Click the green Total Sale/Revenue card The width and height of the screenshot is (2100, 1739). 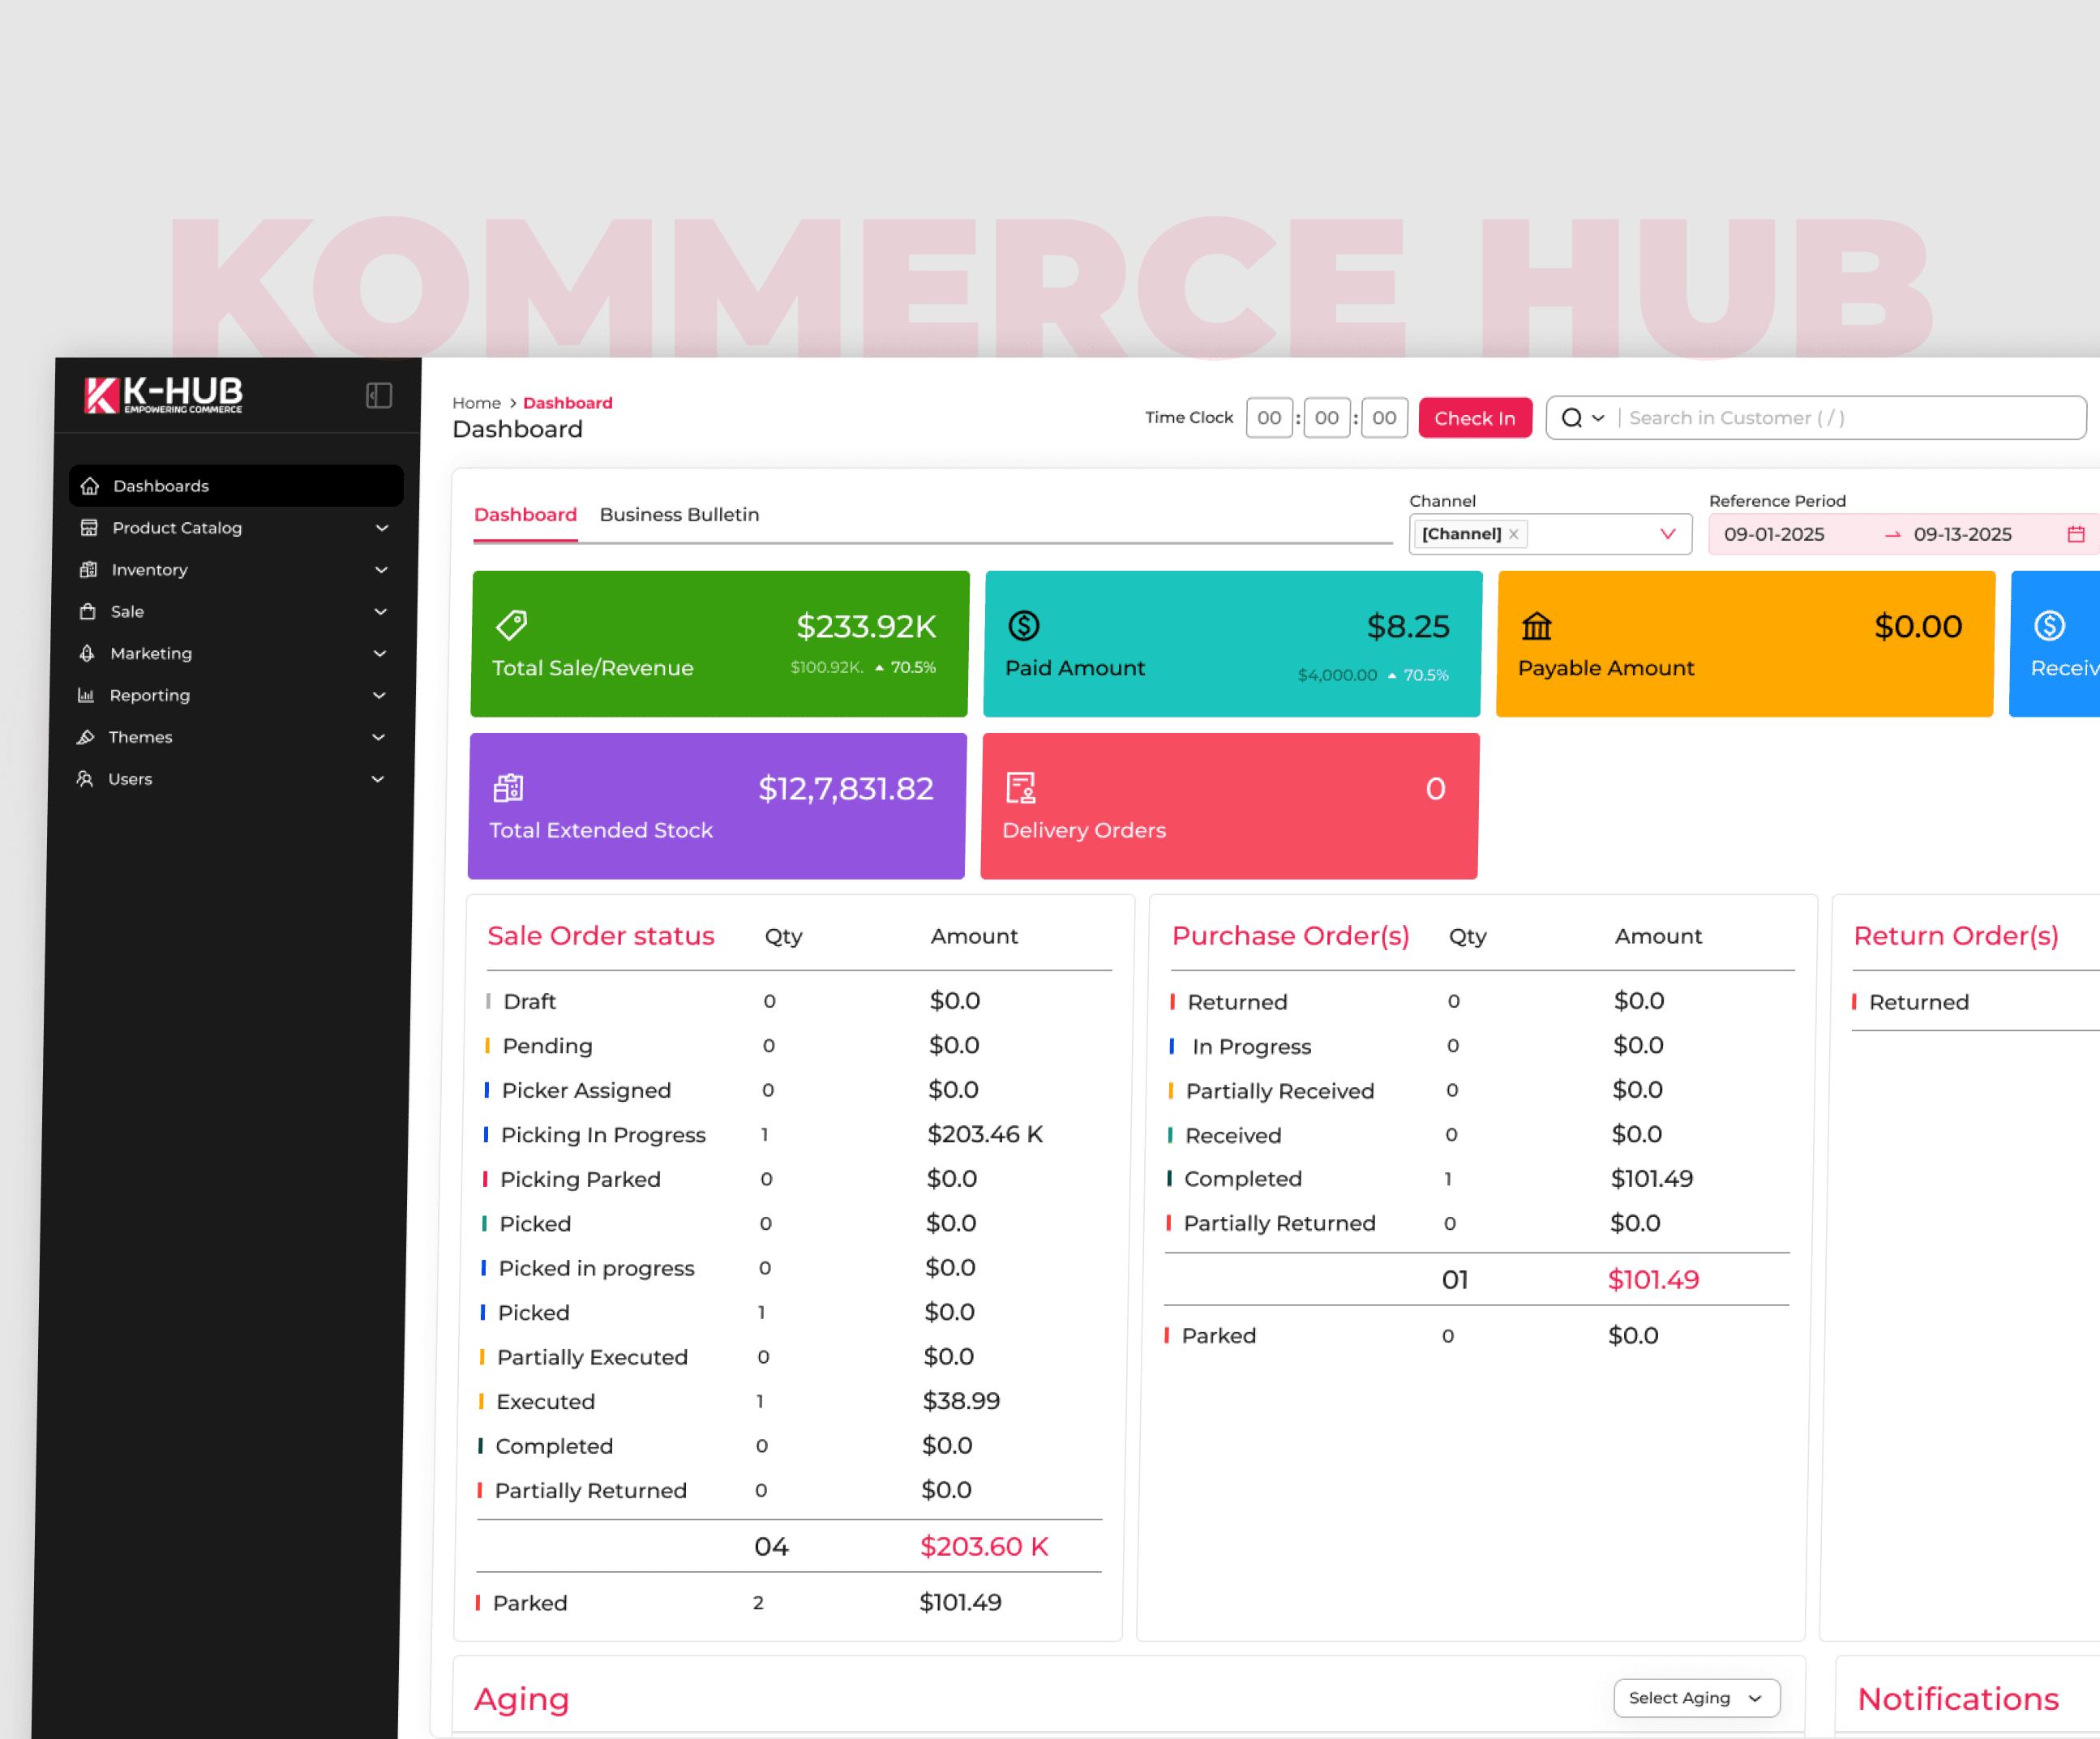(718, 643)
